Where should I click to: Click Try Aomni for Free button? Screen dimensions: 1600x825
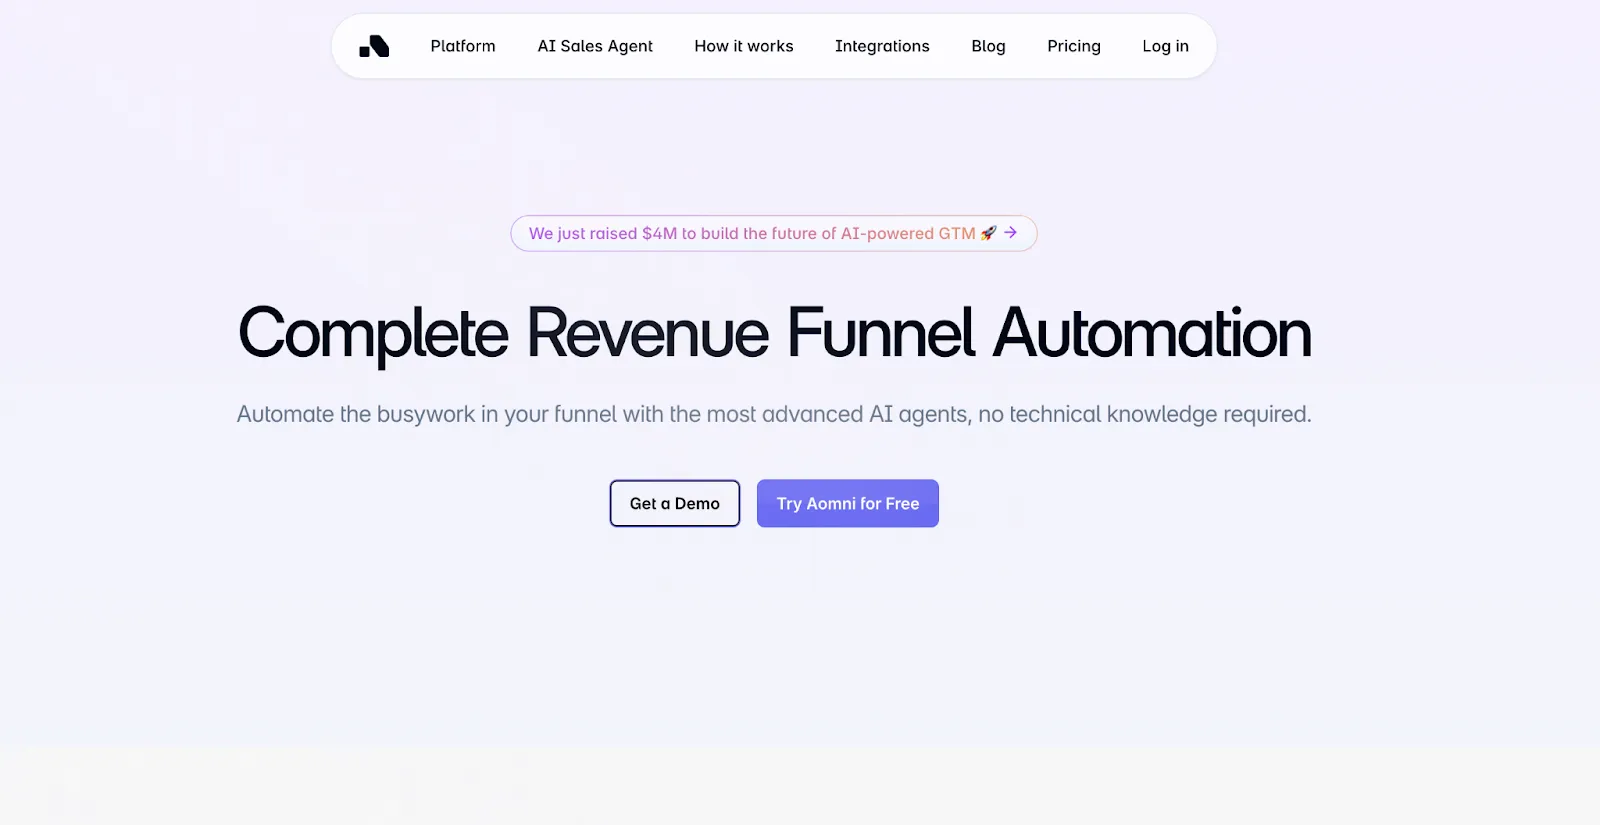click(848, 503)
